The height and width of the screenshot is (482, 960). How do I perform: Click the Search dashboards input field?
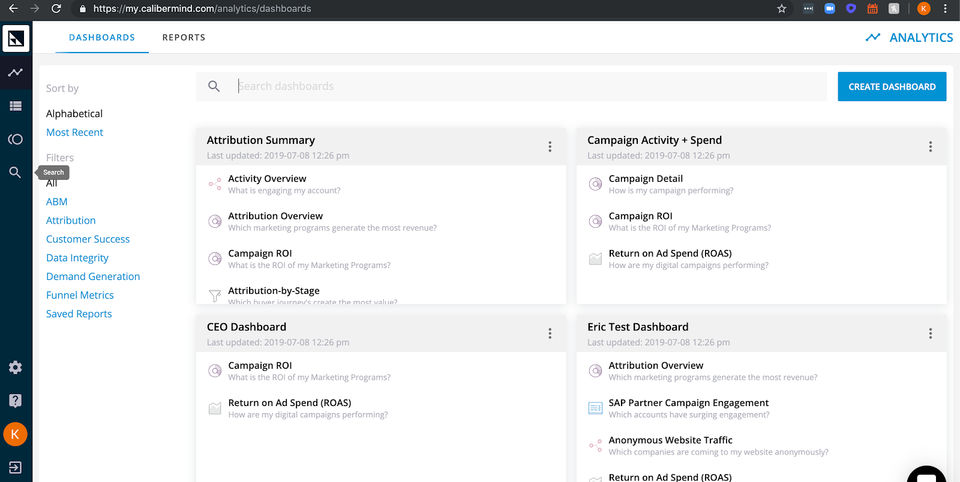pos(530,87)
